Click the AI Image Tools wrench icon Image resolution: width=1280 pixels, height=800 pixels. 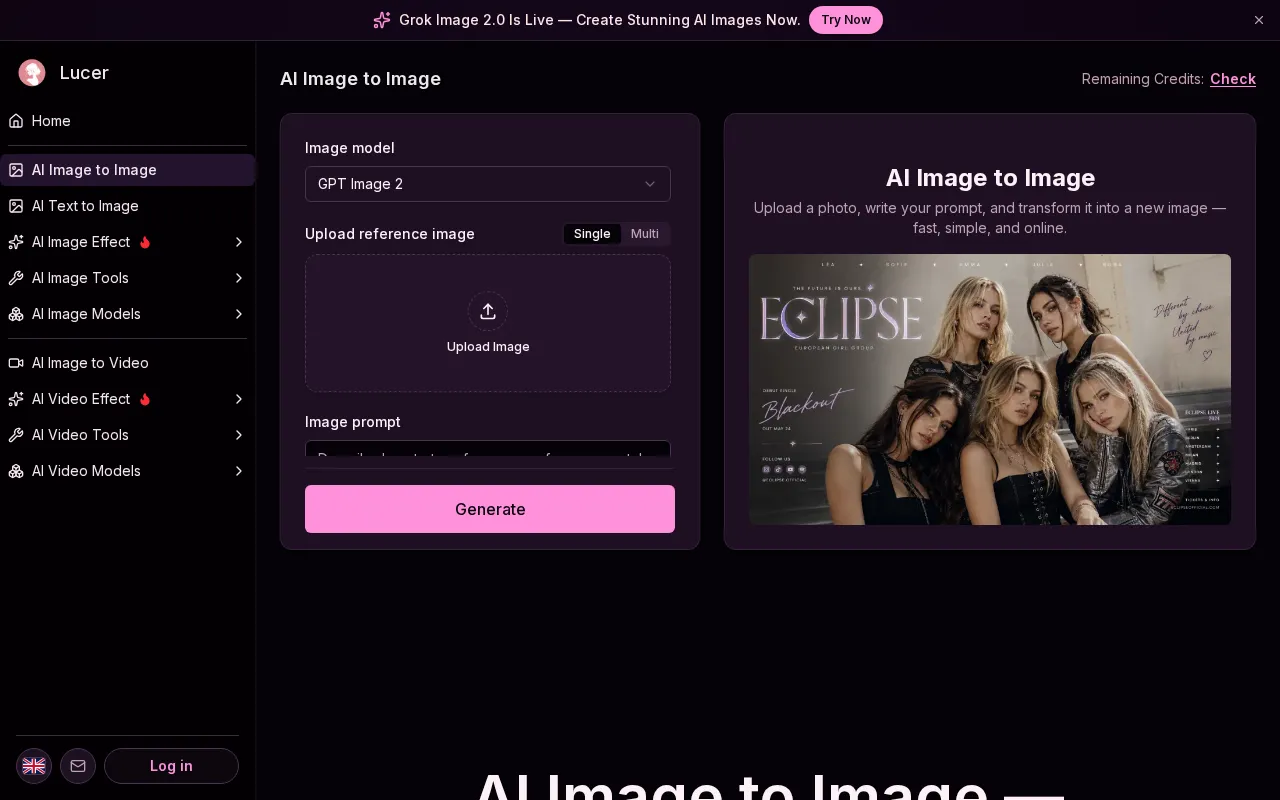click(16, 278)
